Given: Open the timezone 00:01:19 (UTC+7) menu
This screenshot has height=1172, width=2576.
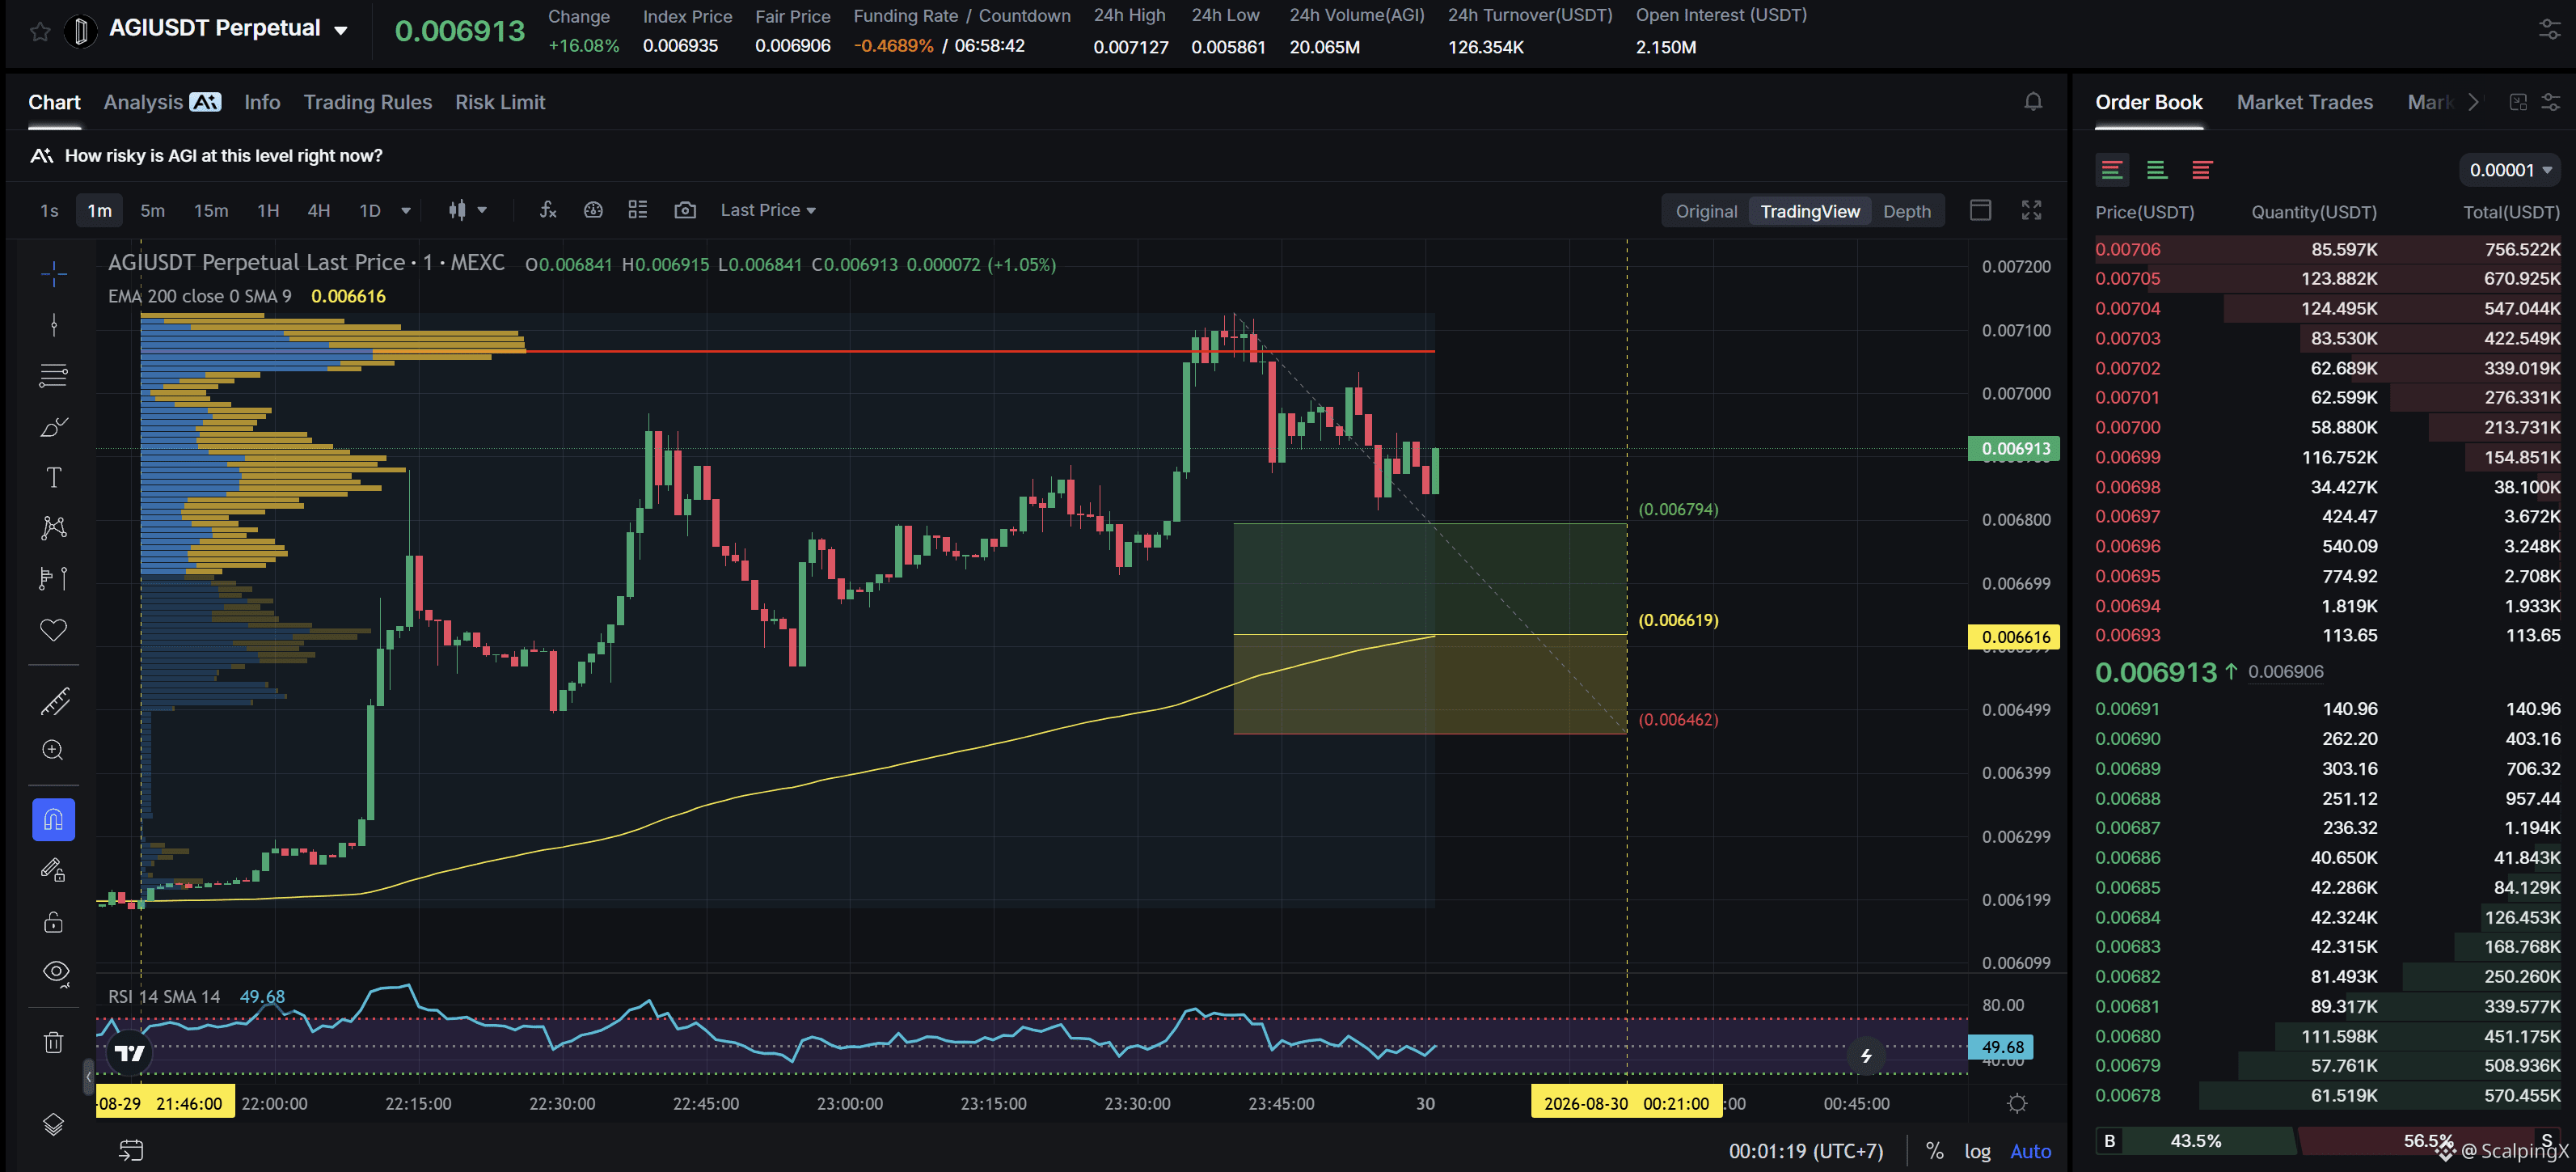Looking at the screenshot, I should pyautogui.click(x=1805, y=1151).
